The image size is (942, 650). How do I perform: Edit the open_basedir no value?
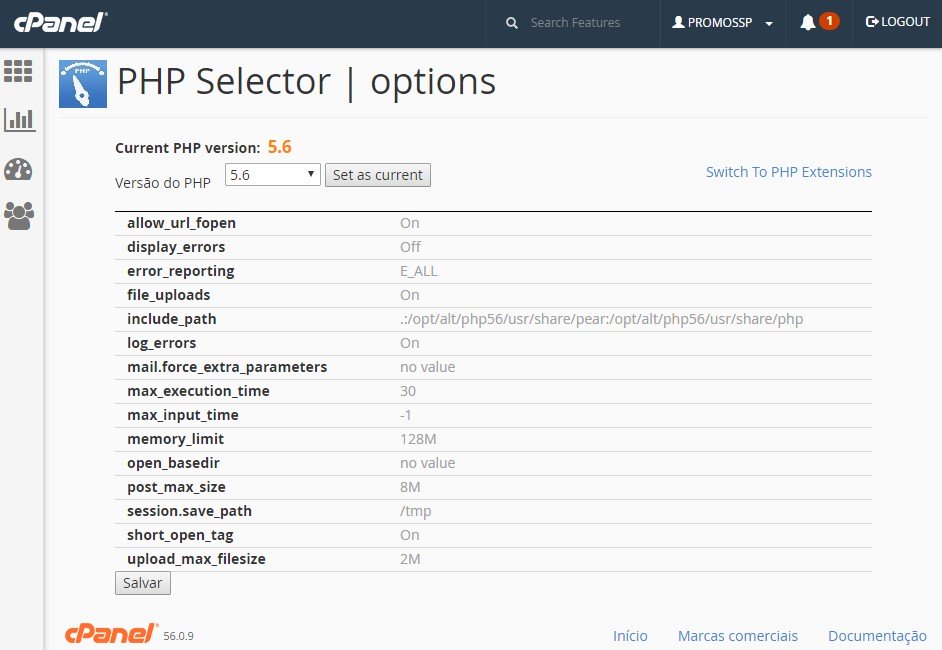click(x=428, y=463)
